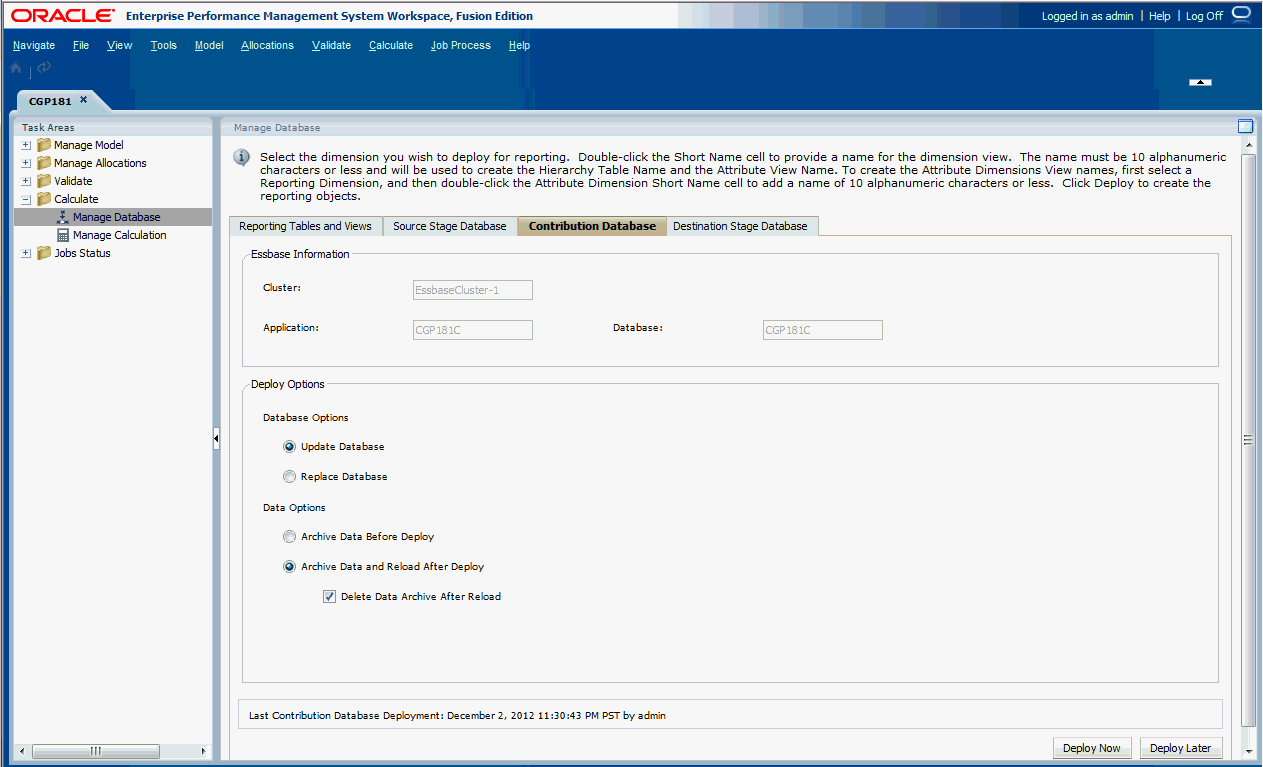
Task: Choose Archive Data Before Deploy
Action: 289,537
